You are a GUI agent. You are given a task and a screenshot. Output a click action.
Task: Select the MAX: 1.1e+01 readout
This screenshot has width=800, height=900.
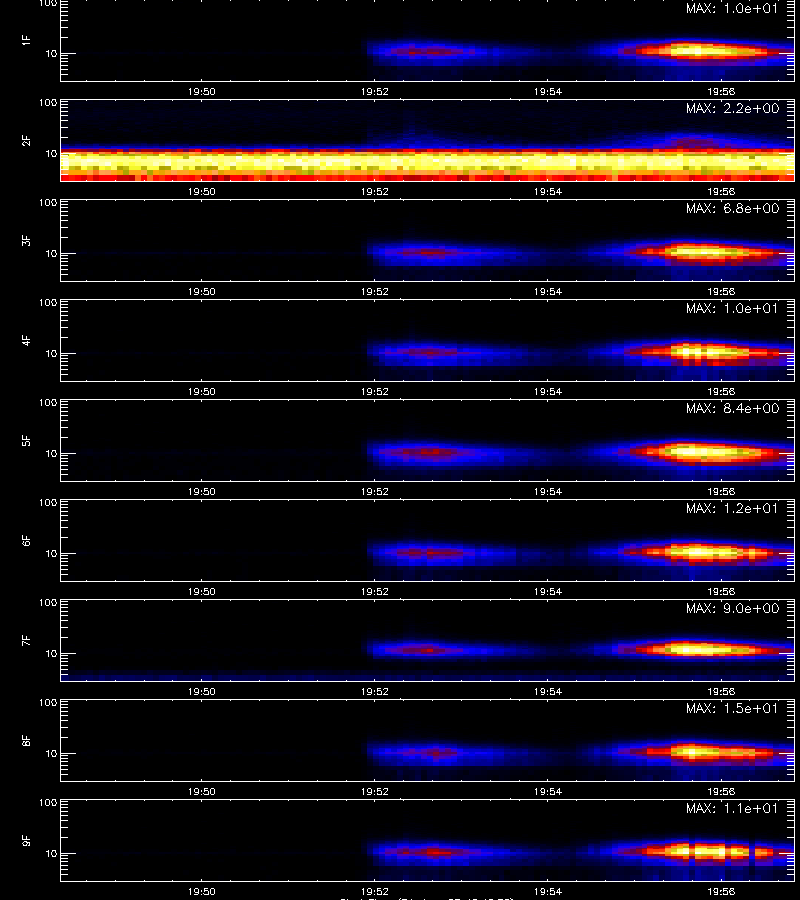pyautogui.click(x=732, y=808)
